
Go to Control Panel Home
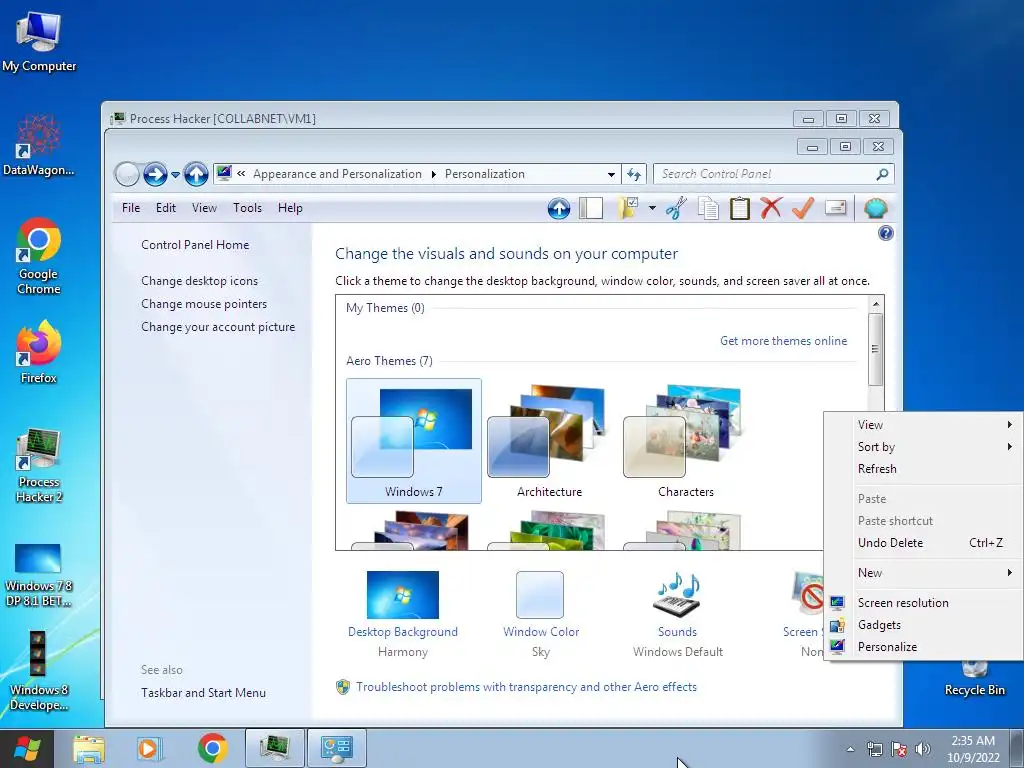[x=195, y=245]
